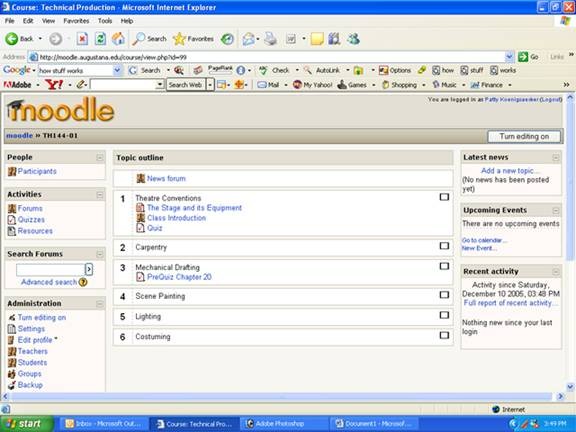Open The Stage and its Equipment link
The height and width of the screenshot is (432, 576).
pyautogui.click(x=194, y=208)
